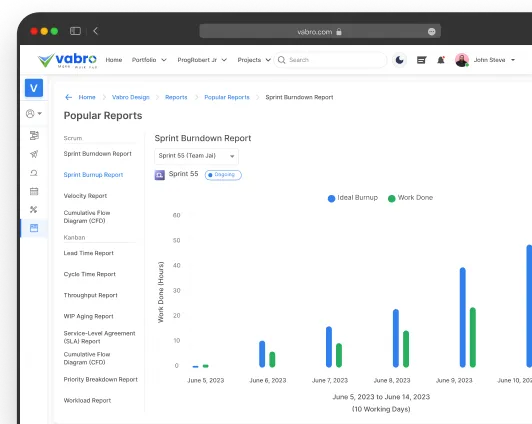
Task: Toggle Work Done legend green swatch
Action: [x=392, y=198]
